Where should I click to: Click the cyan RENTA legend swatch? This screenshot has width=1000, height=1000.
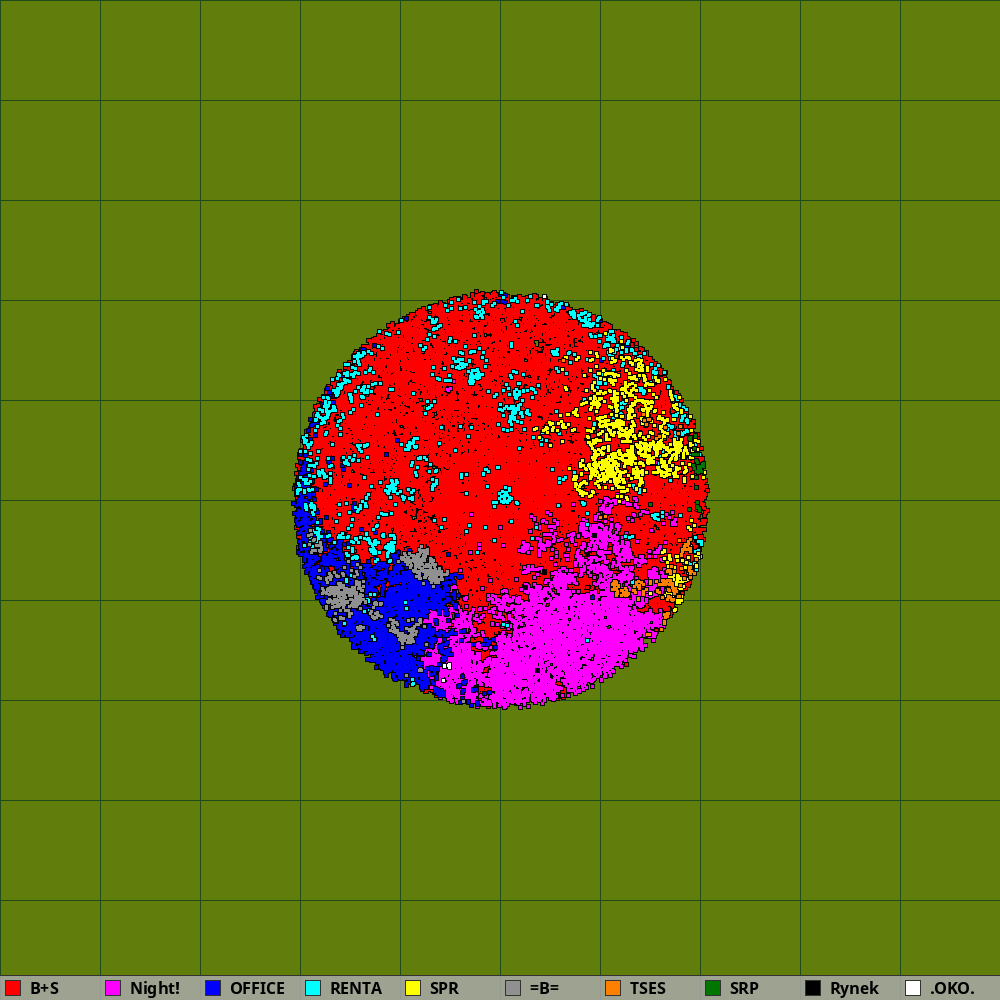313,988
